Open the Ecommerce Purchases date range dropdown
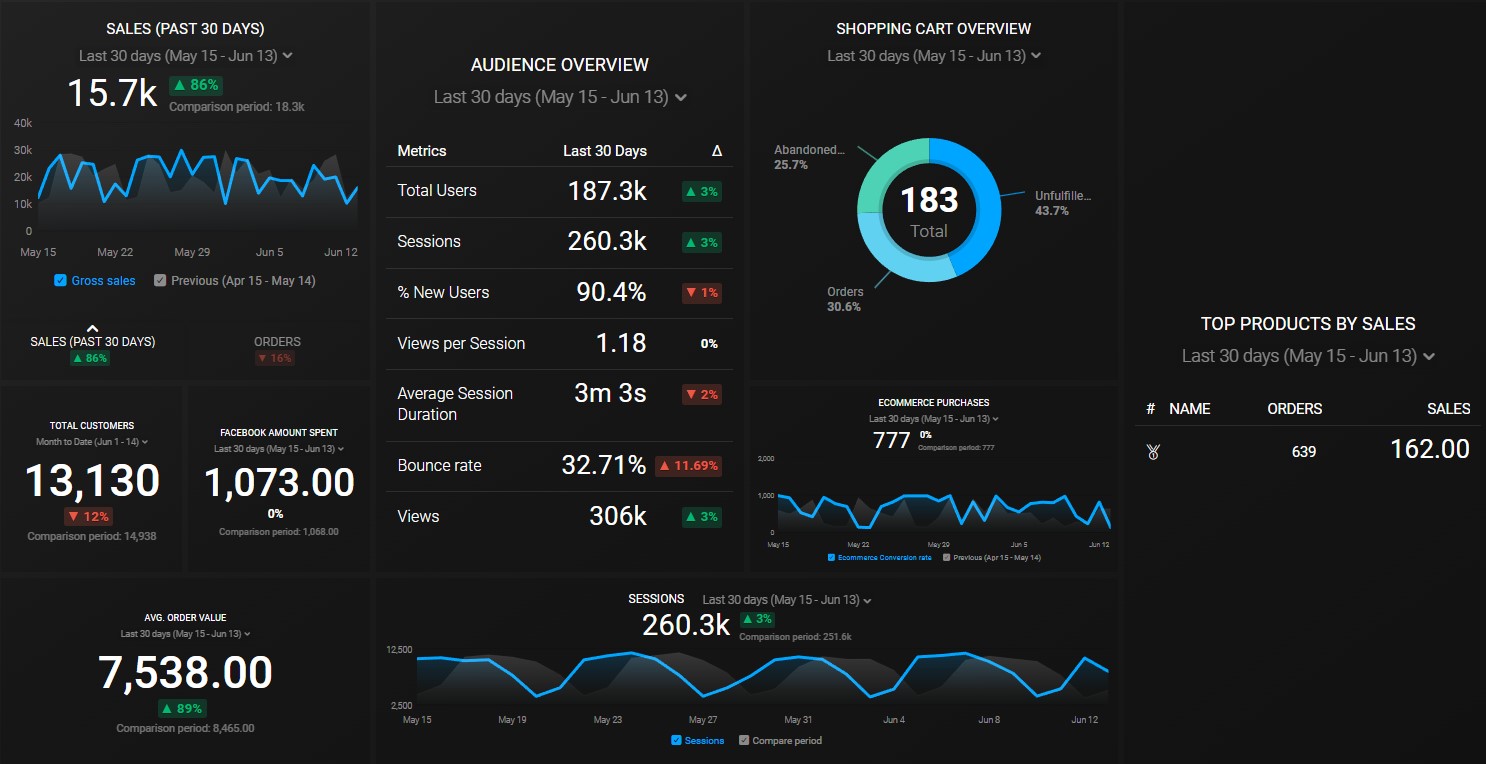 click(x=934, y=419)
